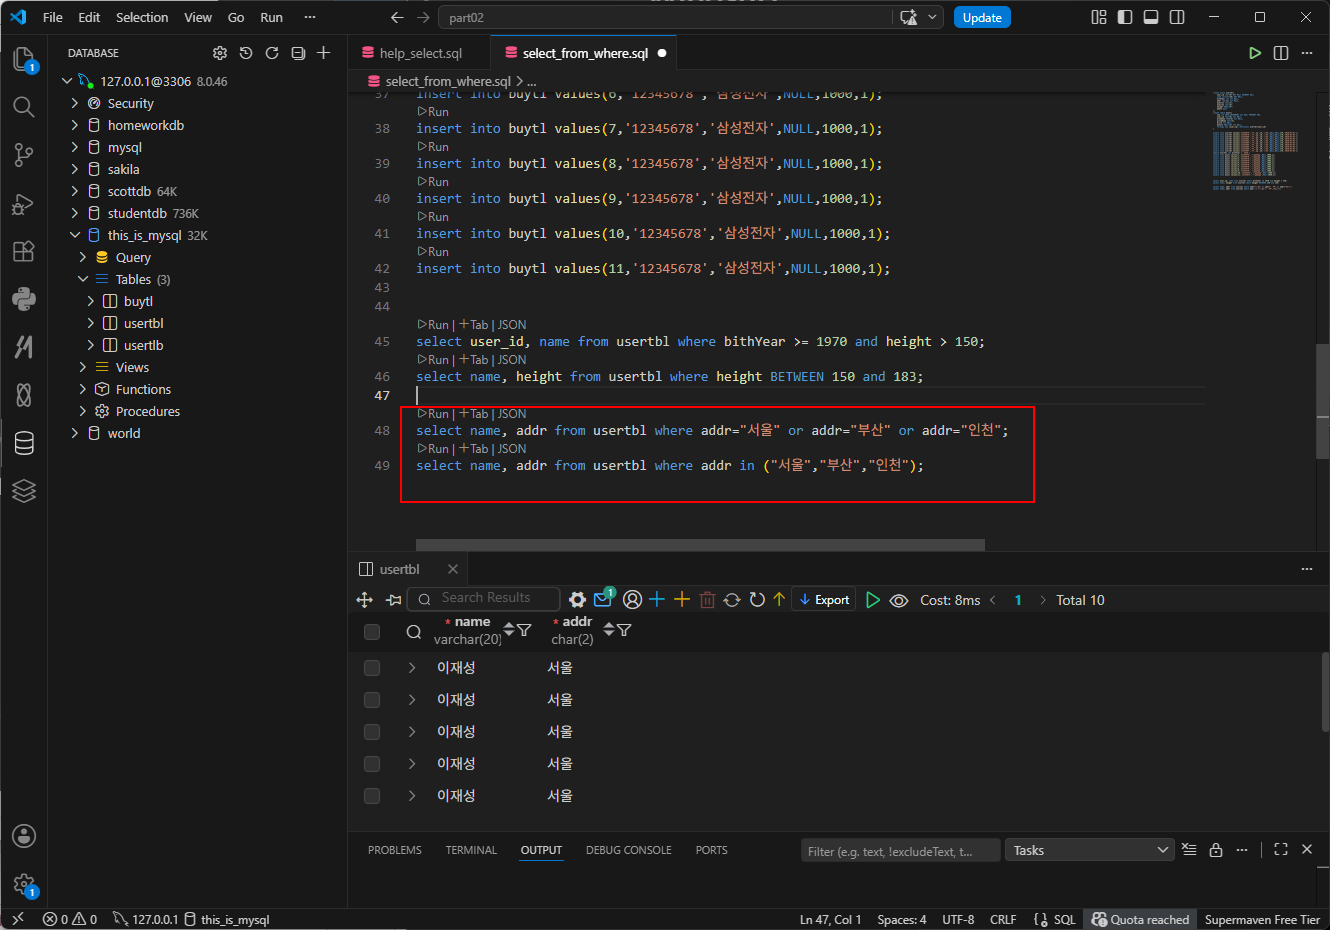Check the third 이재성 row checkbox
Image resolution: width=1330 pixels, height=930 pixels.
click(x=372, y=732)
